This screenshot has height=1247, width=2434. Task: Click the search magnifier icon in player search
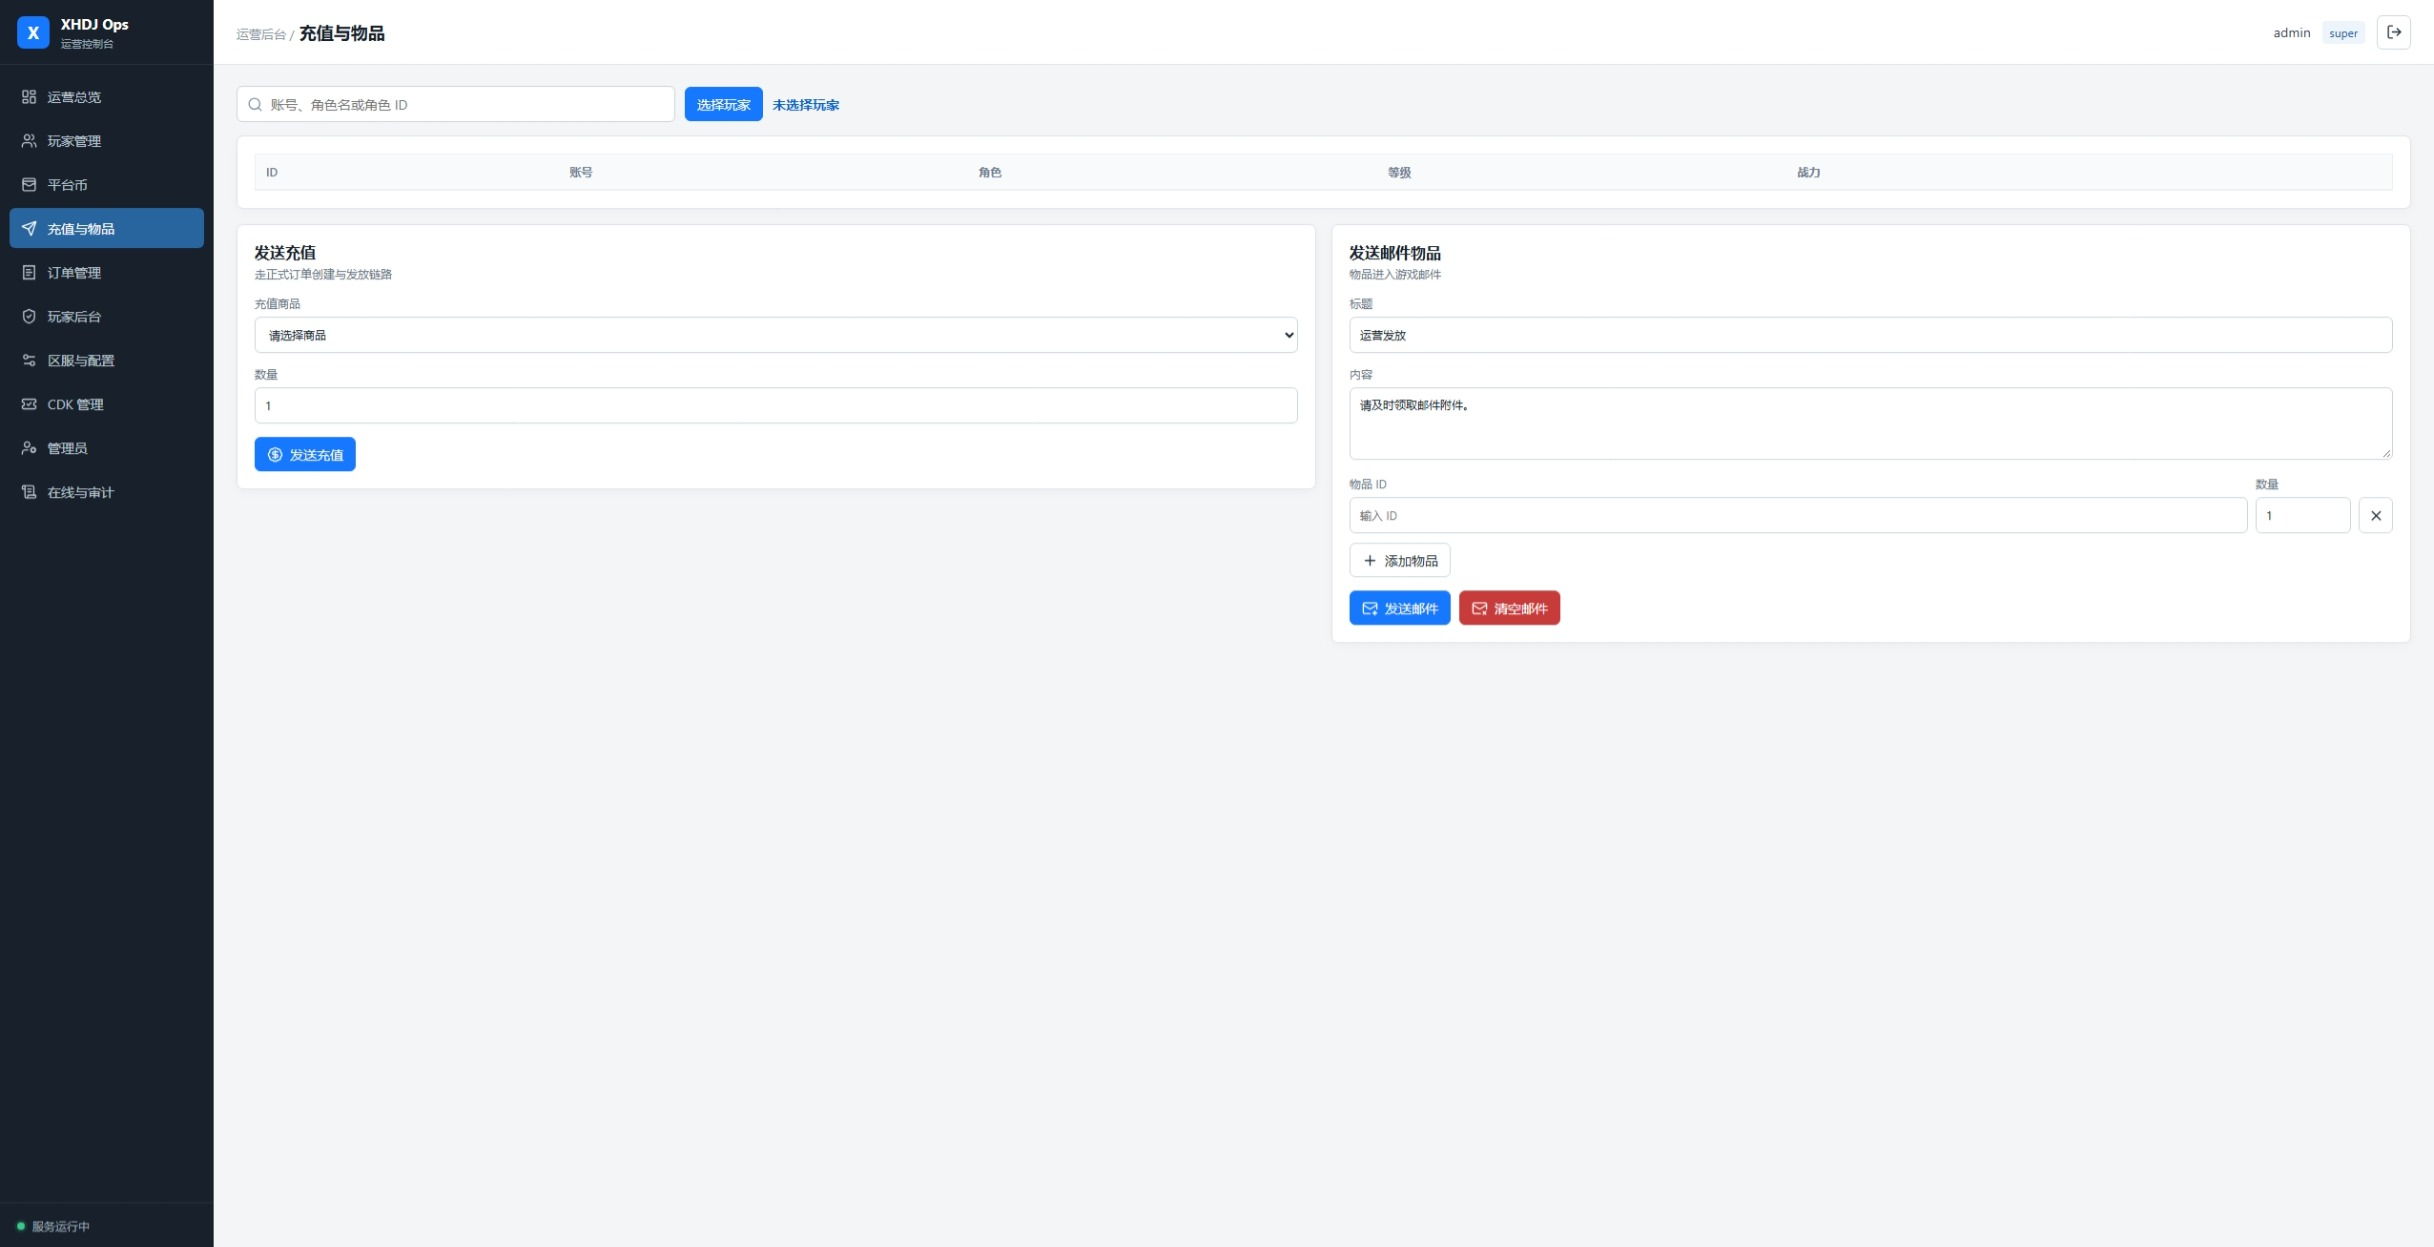[255, 104]
